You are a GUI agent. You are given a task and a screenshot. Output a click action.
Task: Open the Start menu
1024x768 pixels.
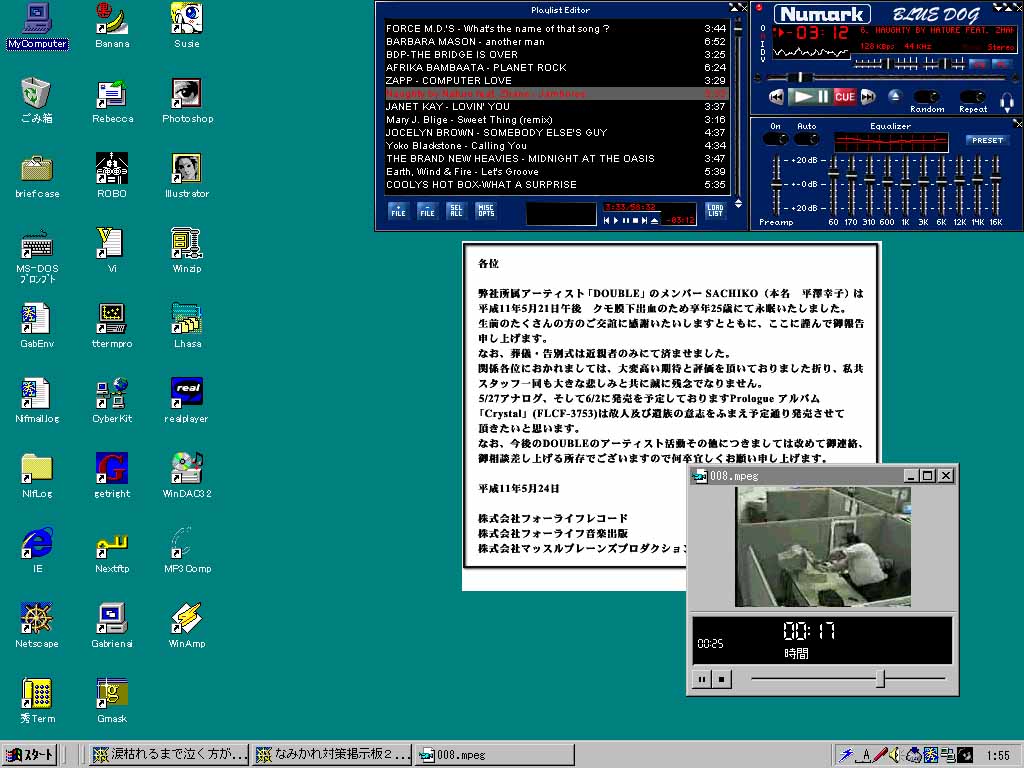pos(30,754)
